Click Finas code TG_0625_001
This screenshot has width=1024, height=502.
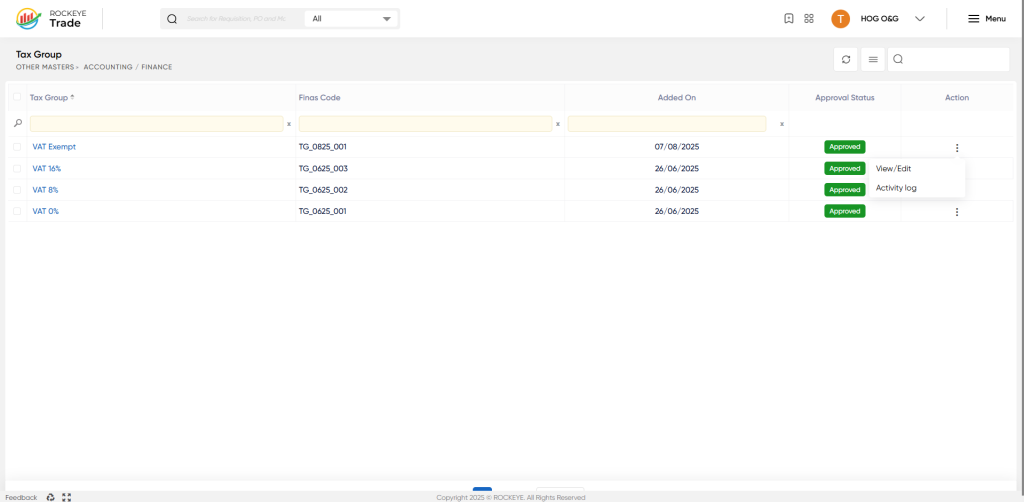(323, 211)
